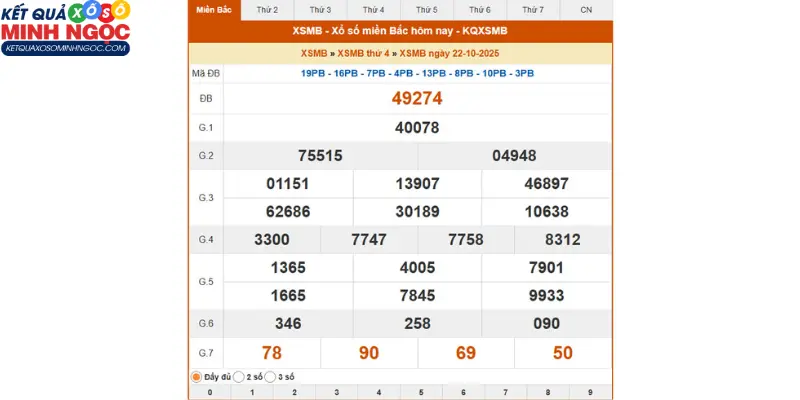Click G.6 number 258
The width and height of the screenshot is (800, 400).
[417, 323]
